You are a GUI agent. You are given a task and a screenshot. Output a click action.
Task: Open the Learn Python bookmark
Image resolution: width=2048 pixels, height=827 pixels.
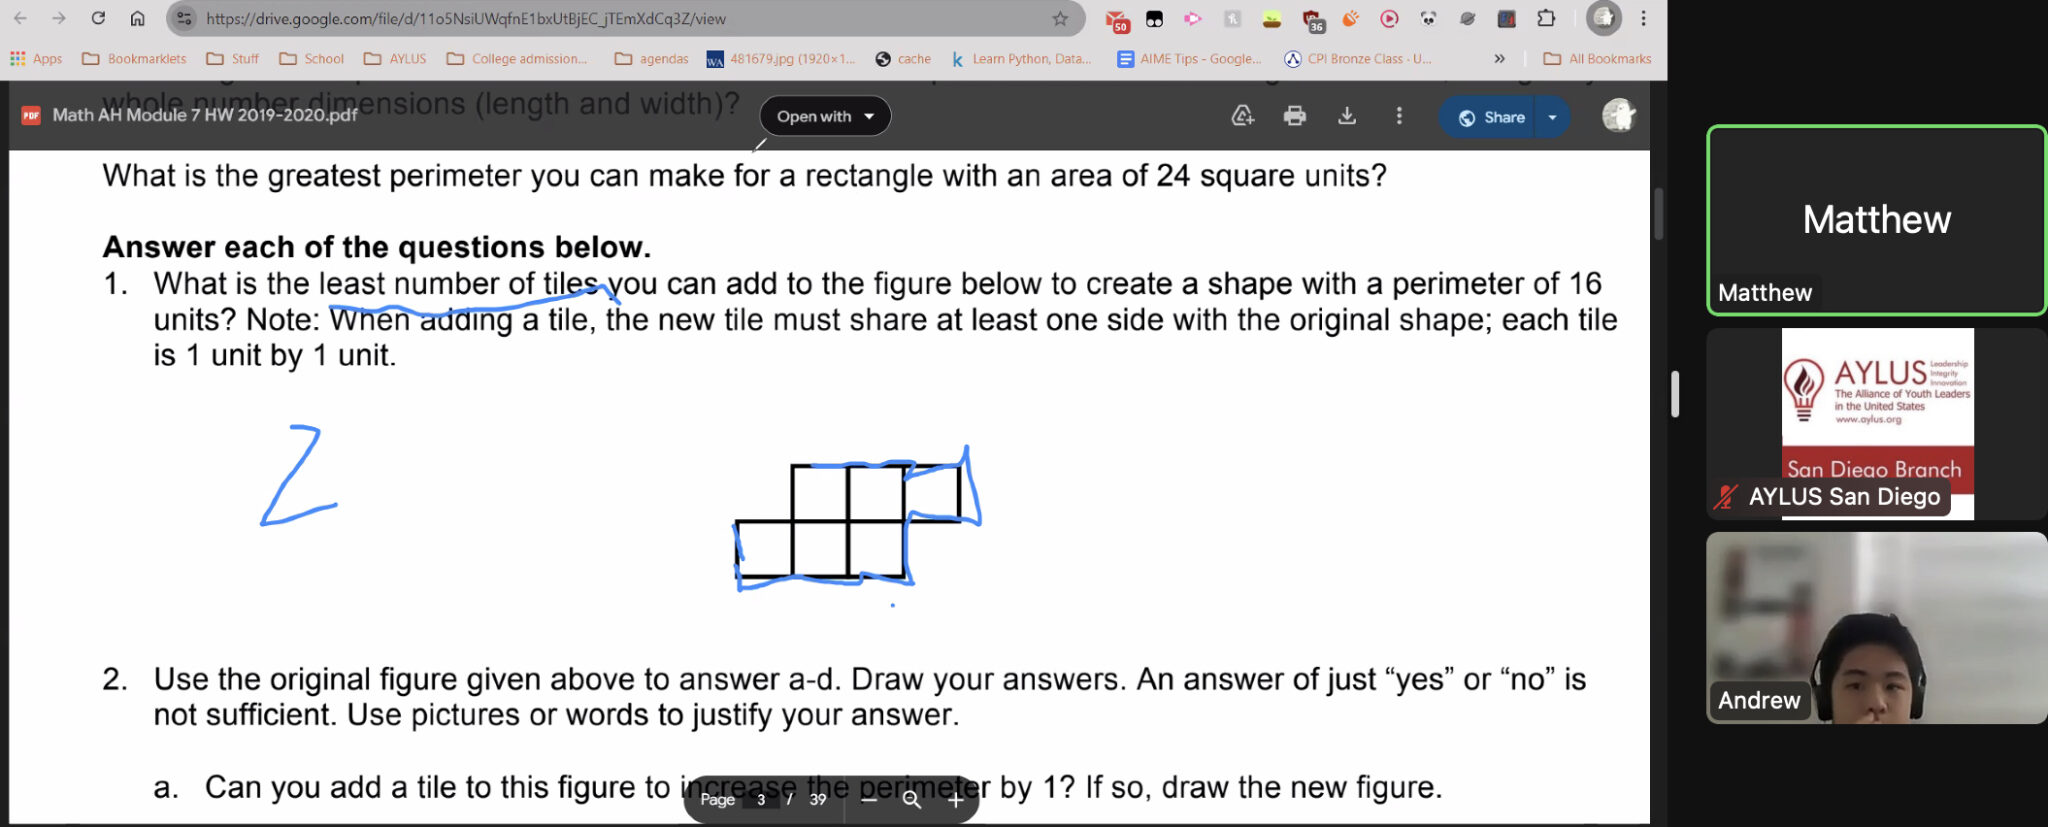[1021, 59]
